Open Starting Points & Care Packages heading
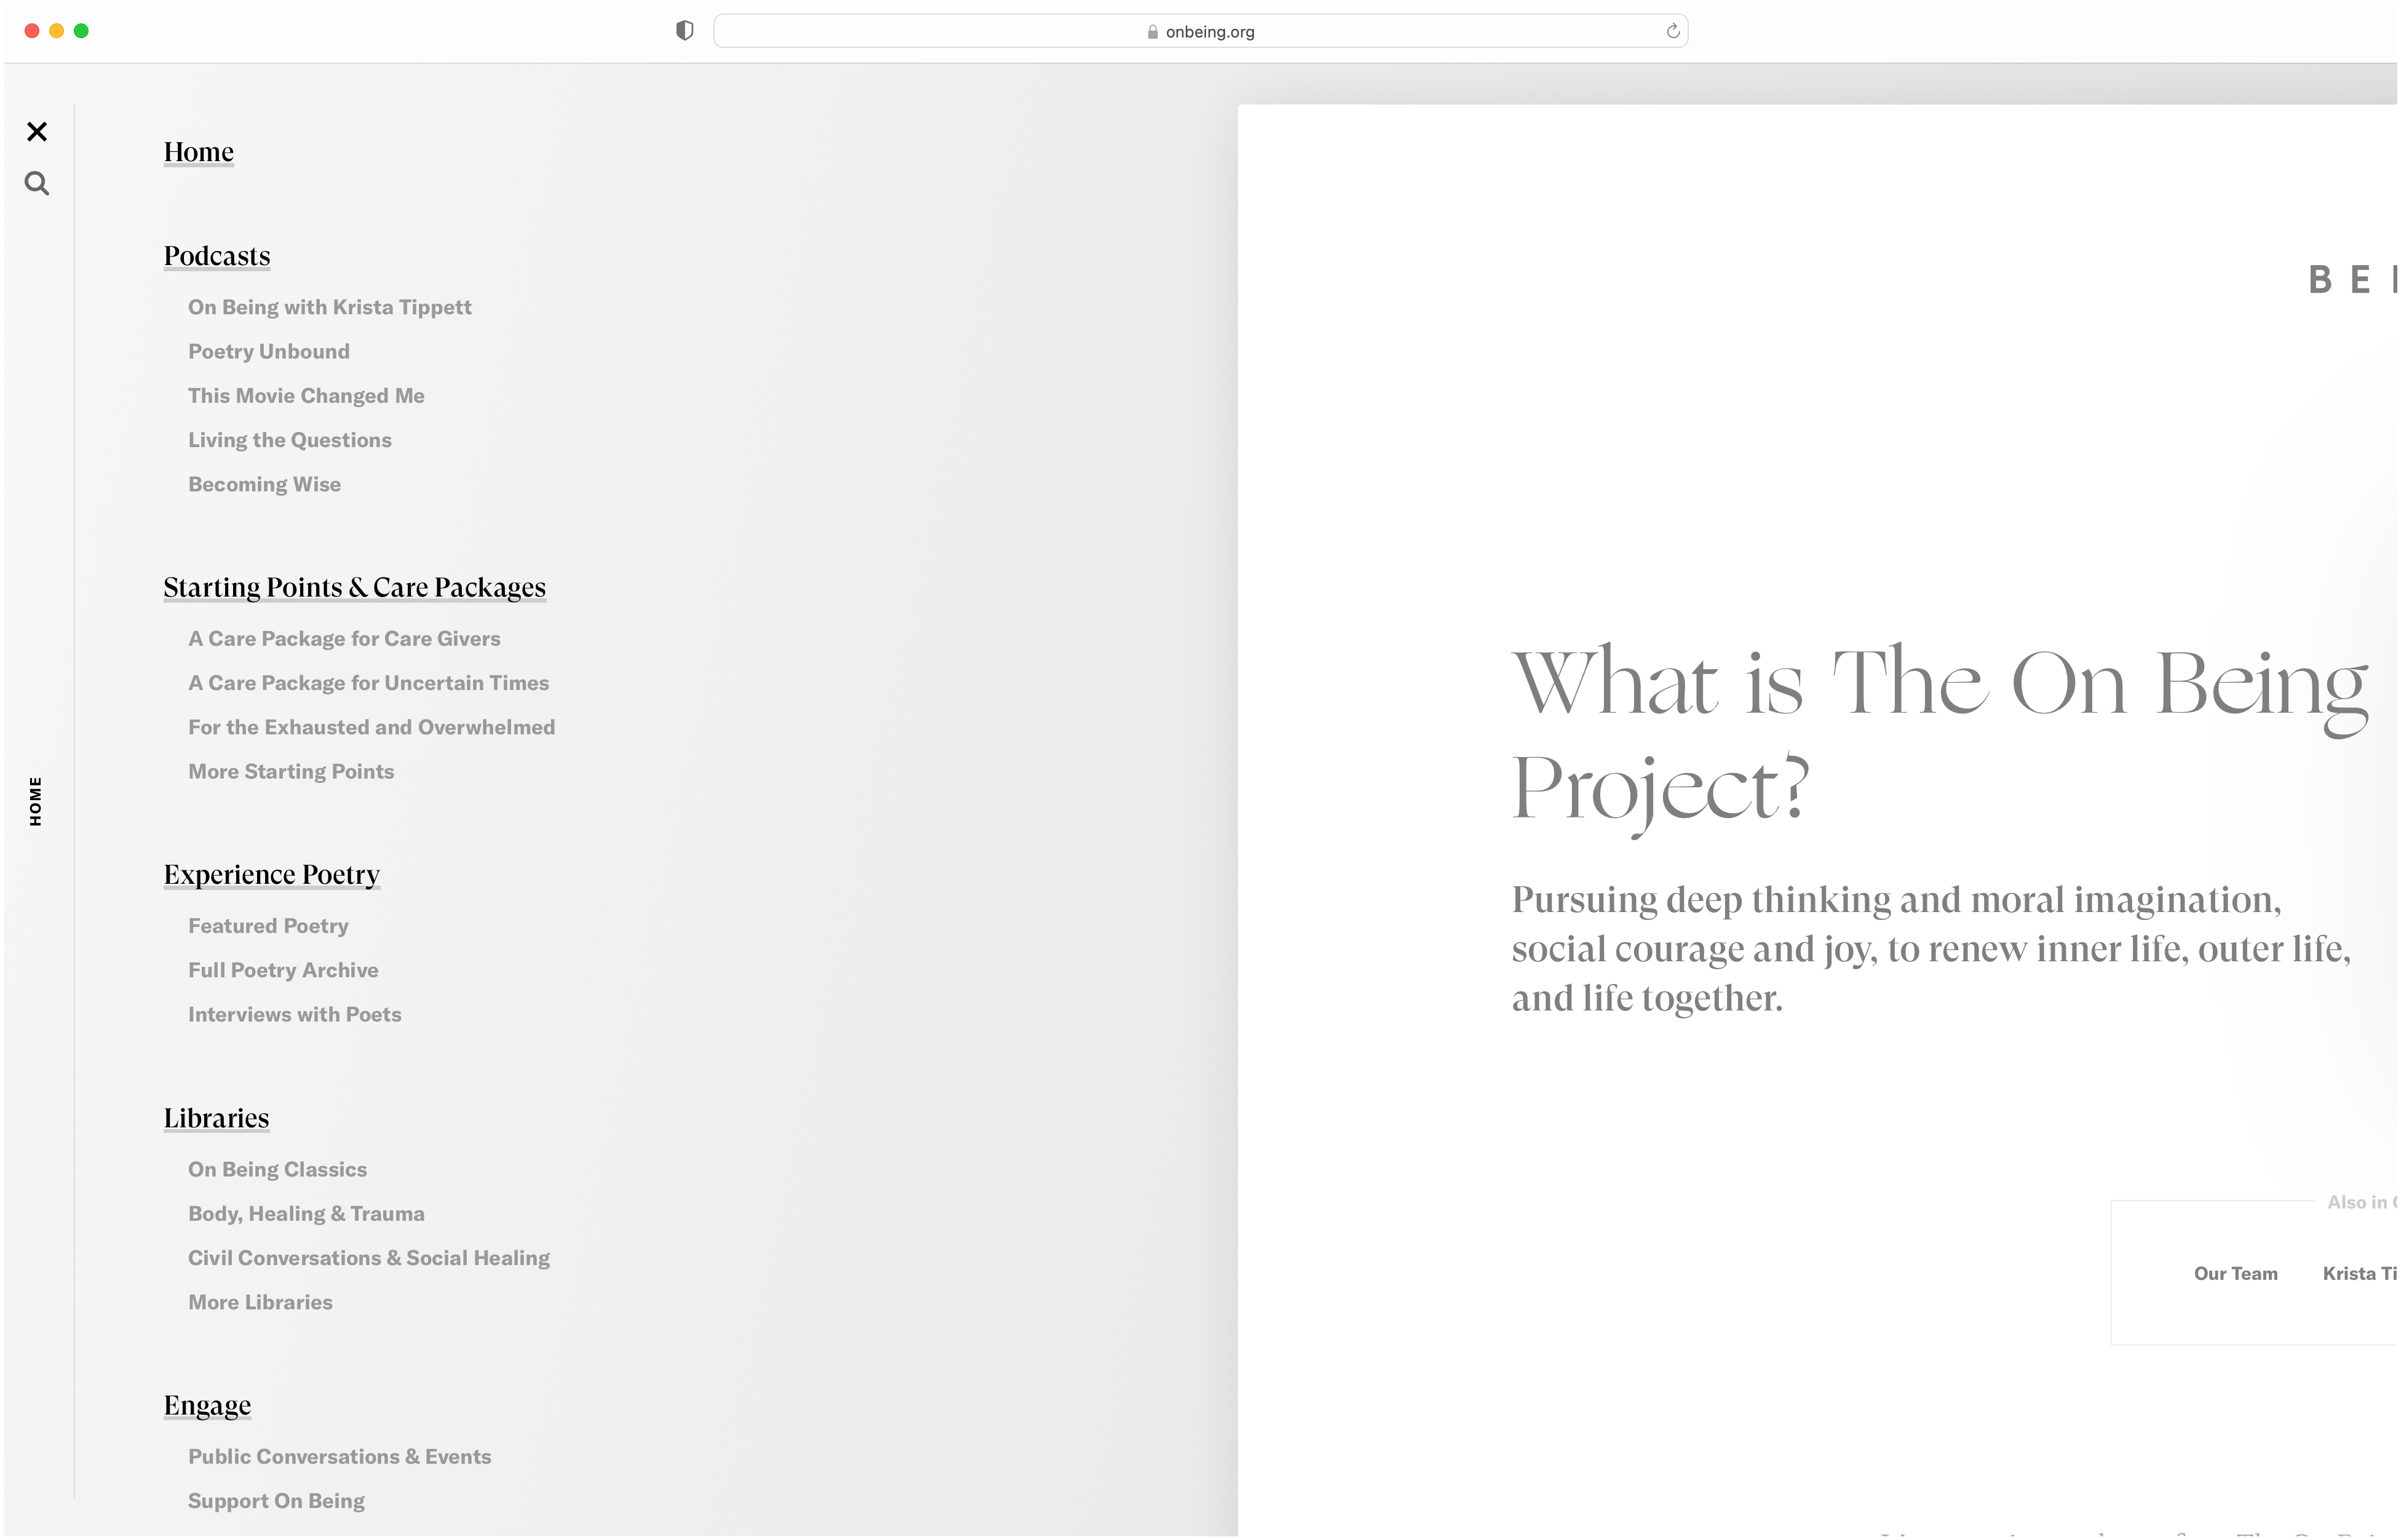The height and width of the screenshot is (1540, 2401). [355, 588]
